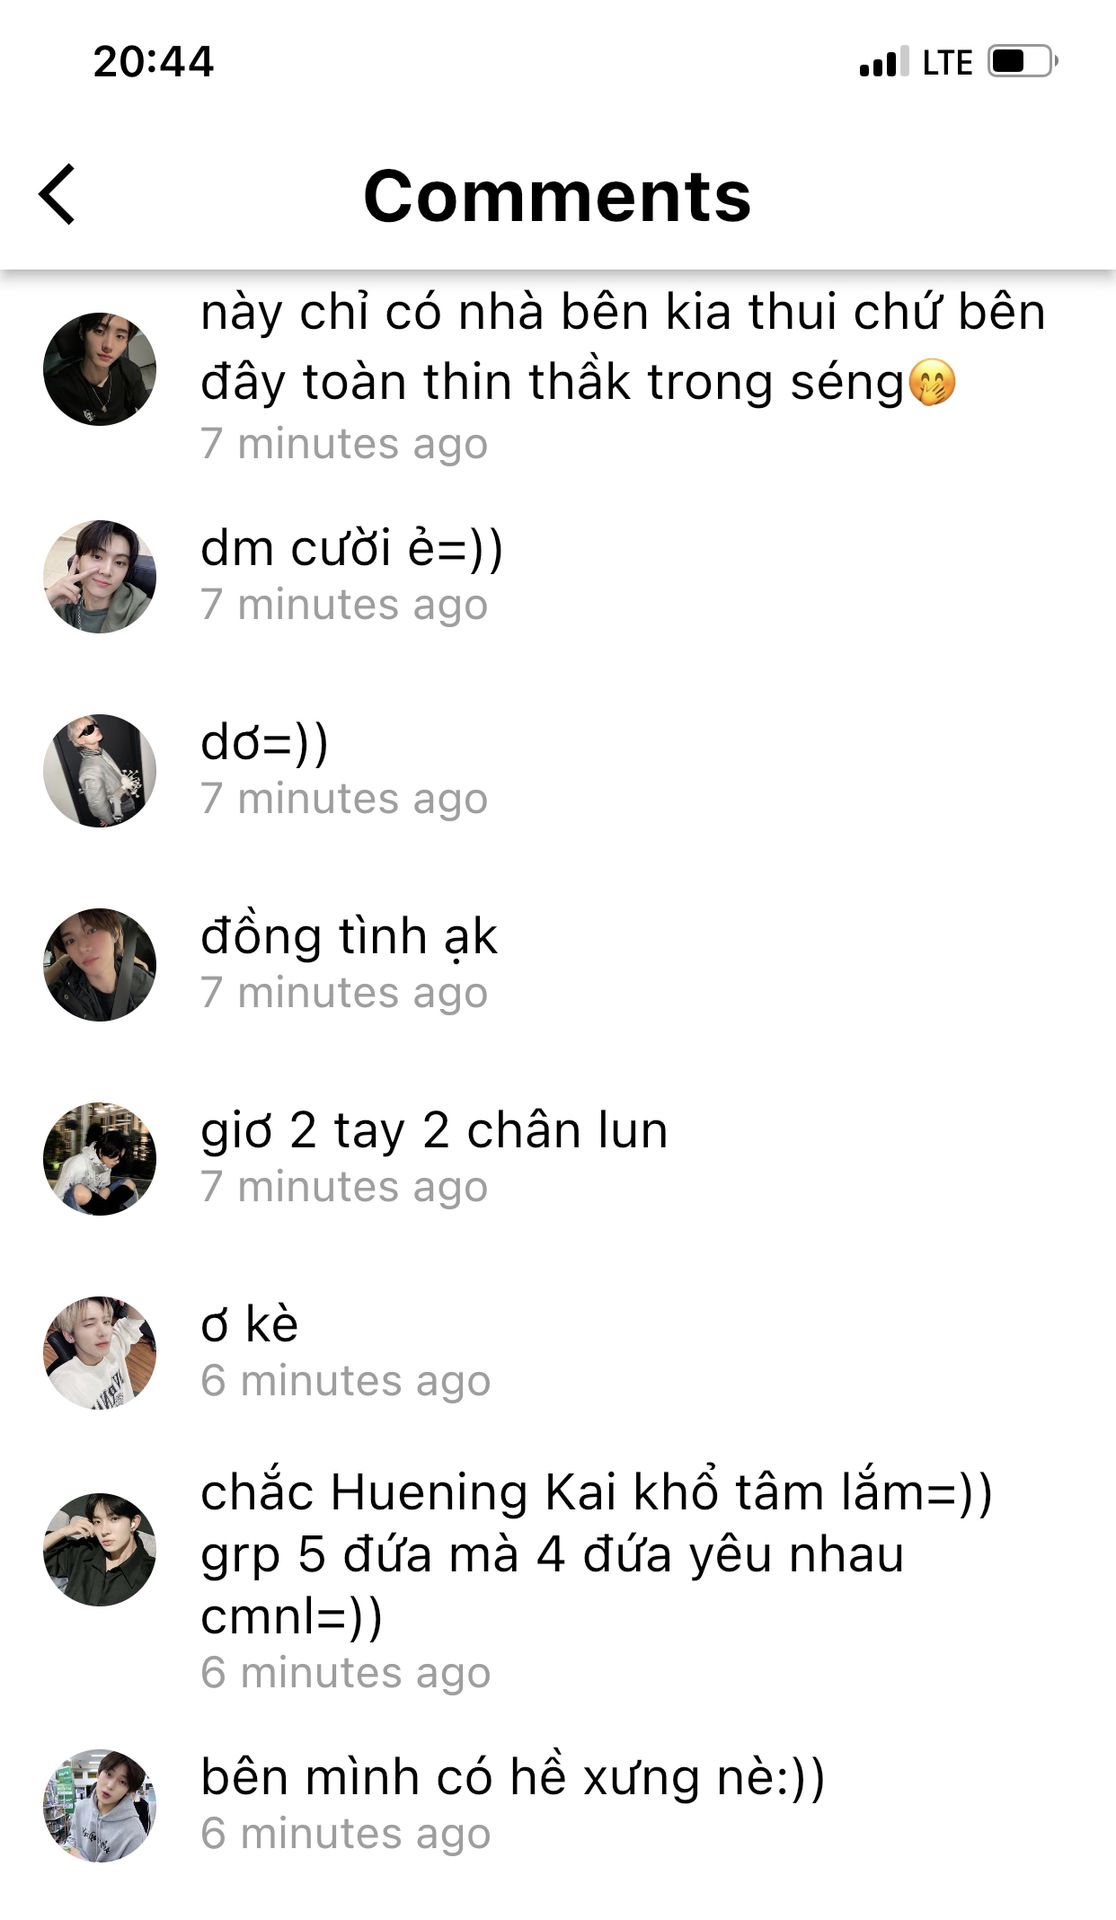
Task: Select the 'giơ 2 tay 2 chân lun' comment
Action: 434,1132
